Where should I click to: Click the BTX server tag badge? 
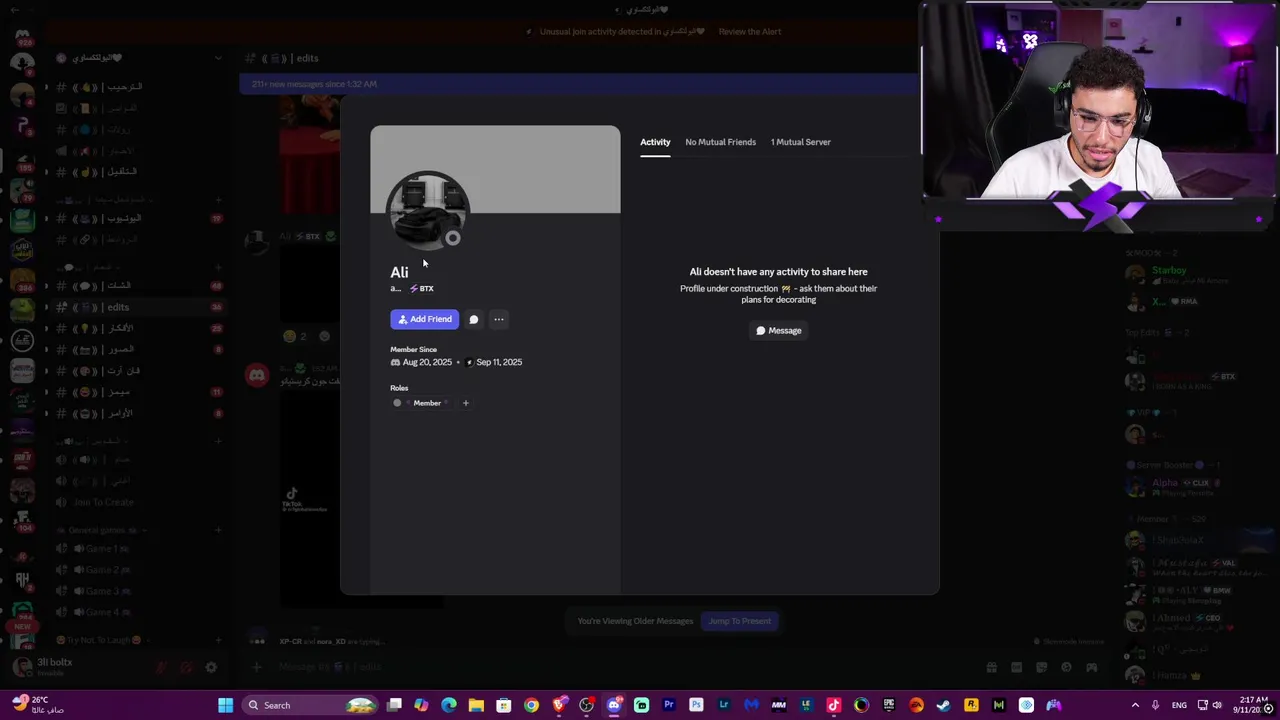[421, 288]
